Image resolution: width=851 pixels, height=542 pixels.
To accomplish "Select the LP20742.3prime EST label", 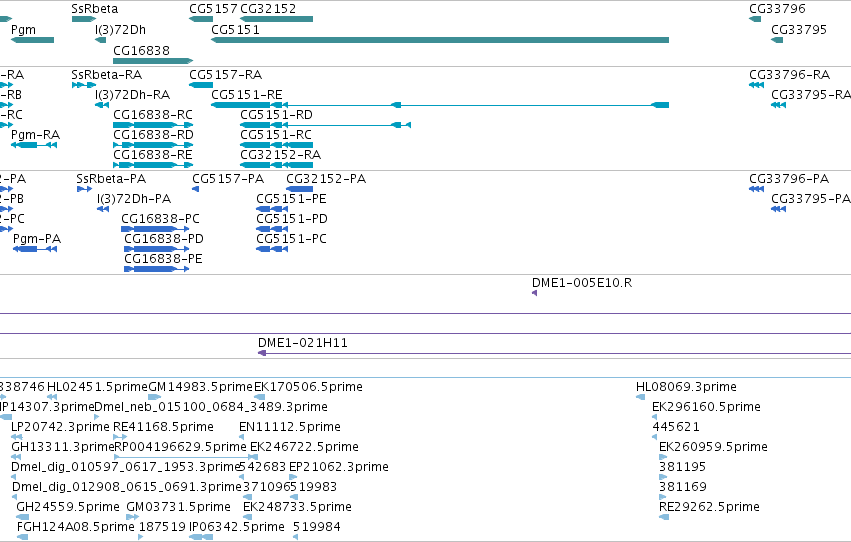I will (x=60, y=428).
